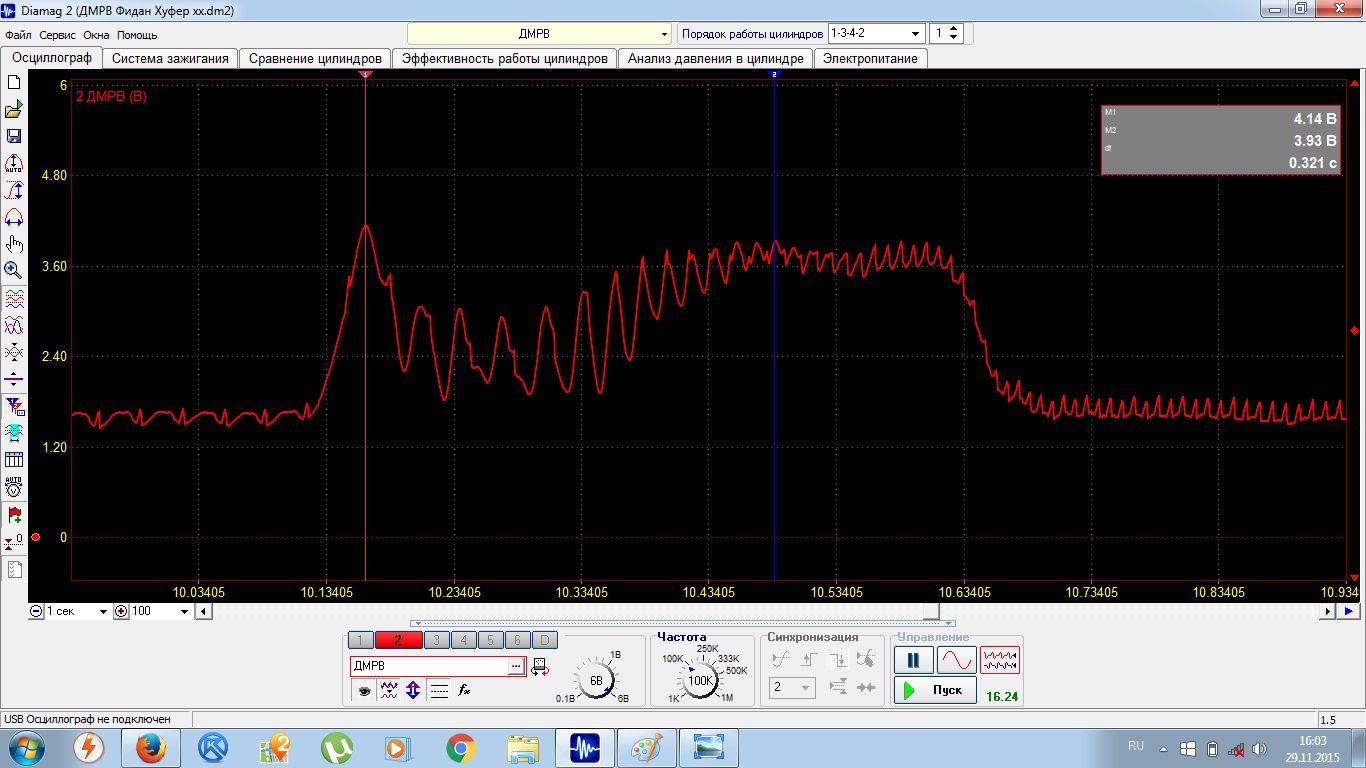Click the sine wave mode button

(956, 660)
